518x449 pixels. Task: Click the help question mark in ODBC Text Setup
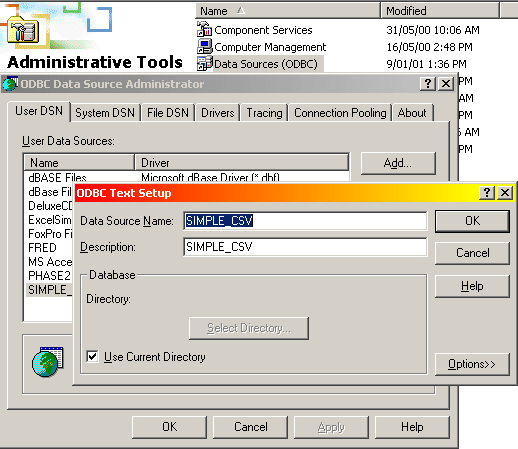coord(487,193)
